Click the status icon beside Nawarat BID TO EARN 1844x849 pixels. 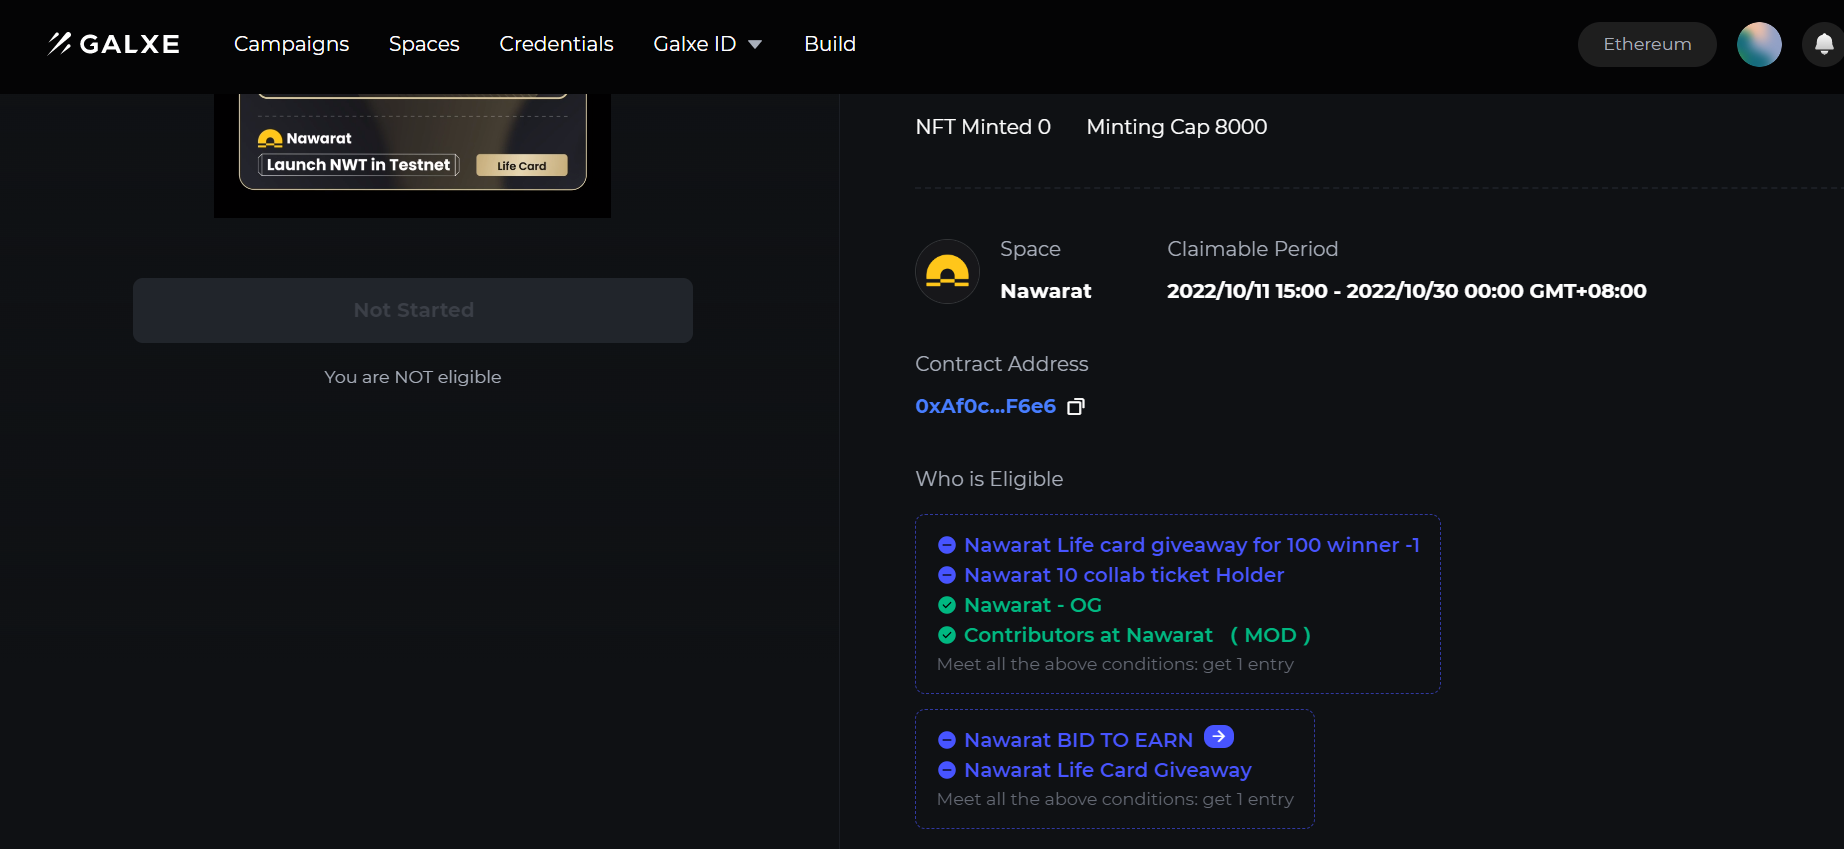[x=947, y=740]
